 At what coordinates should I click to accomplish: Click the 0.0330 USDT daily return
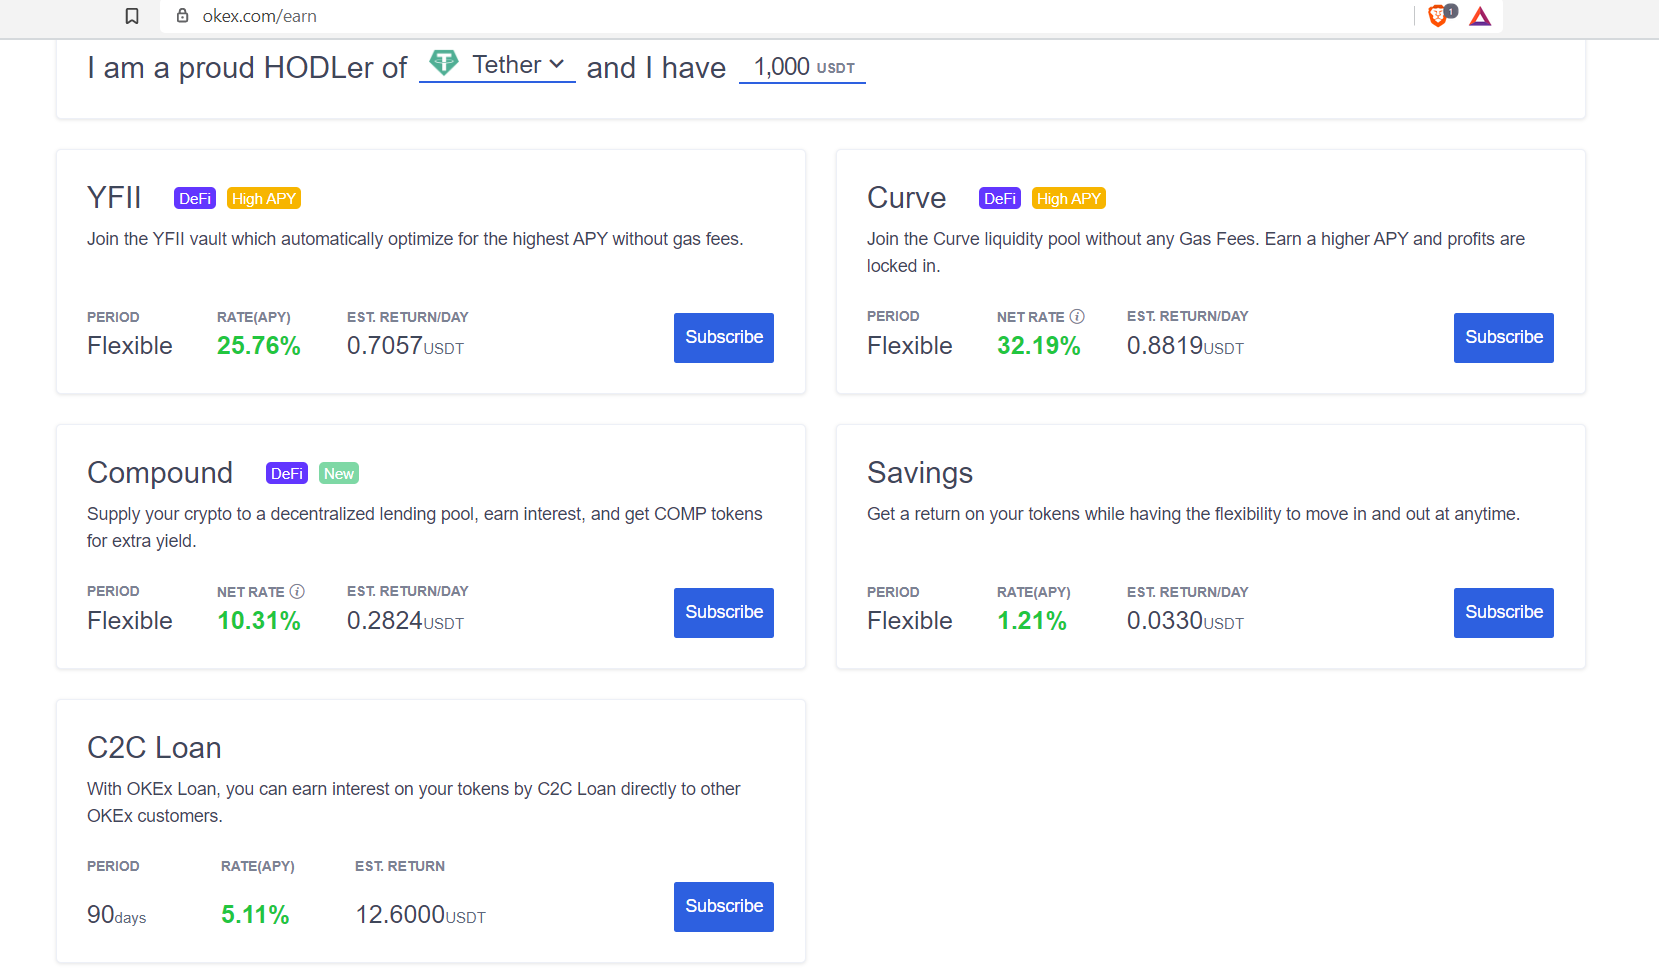(1185, 621)
